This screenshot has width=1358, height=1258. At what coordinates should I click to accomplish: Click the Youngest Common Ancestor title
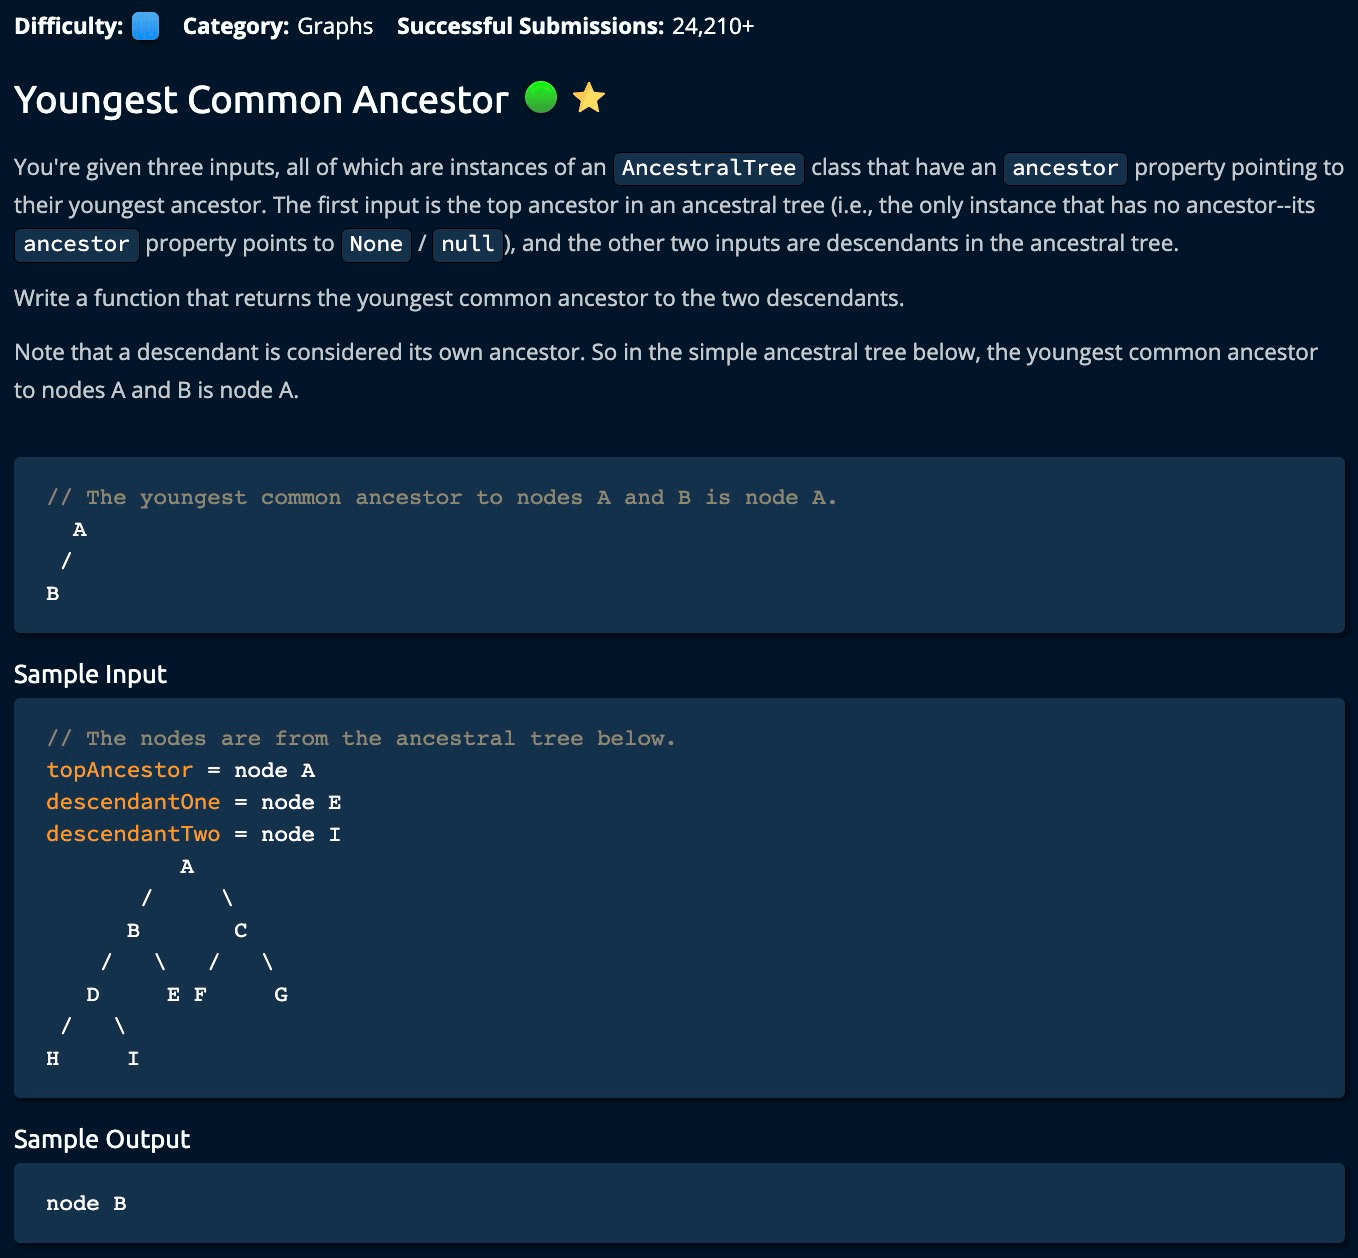click(x=261, y=100)
